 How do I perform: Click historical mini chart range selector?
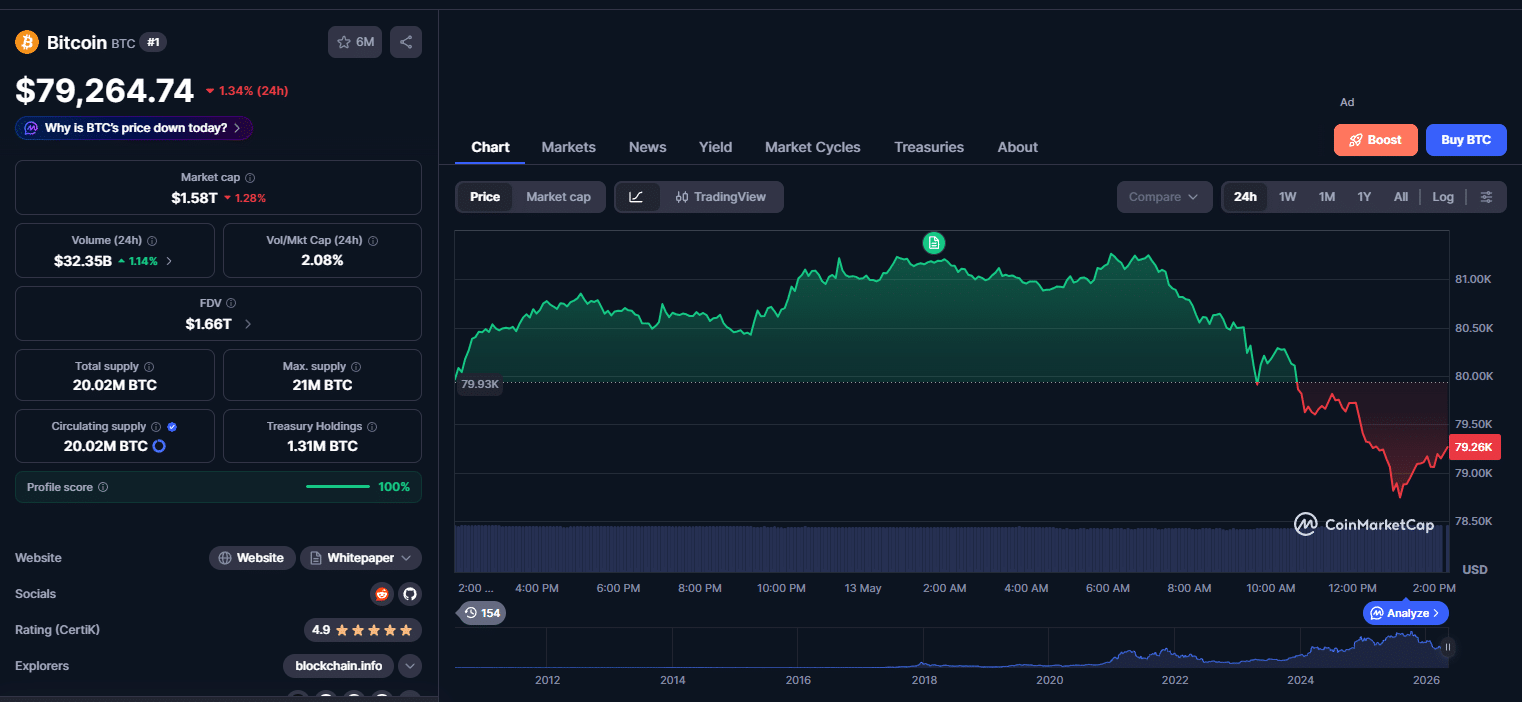click(x=950, y=649)
